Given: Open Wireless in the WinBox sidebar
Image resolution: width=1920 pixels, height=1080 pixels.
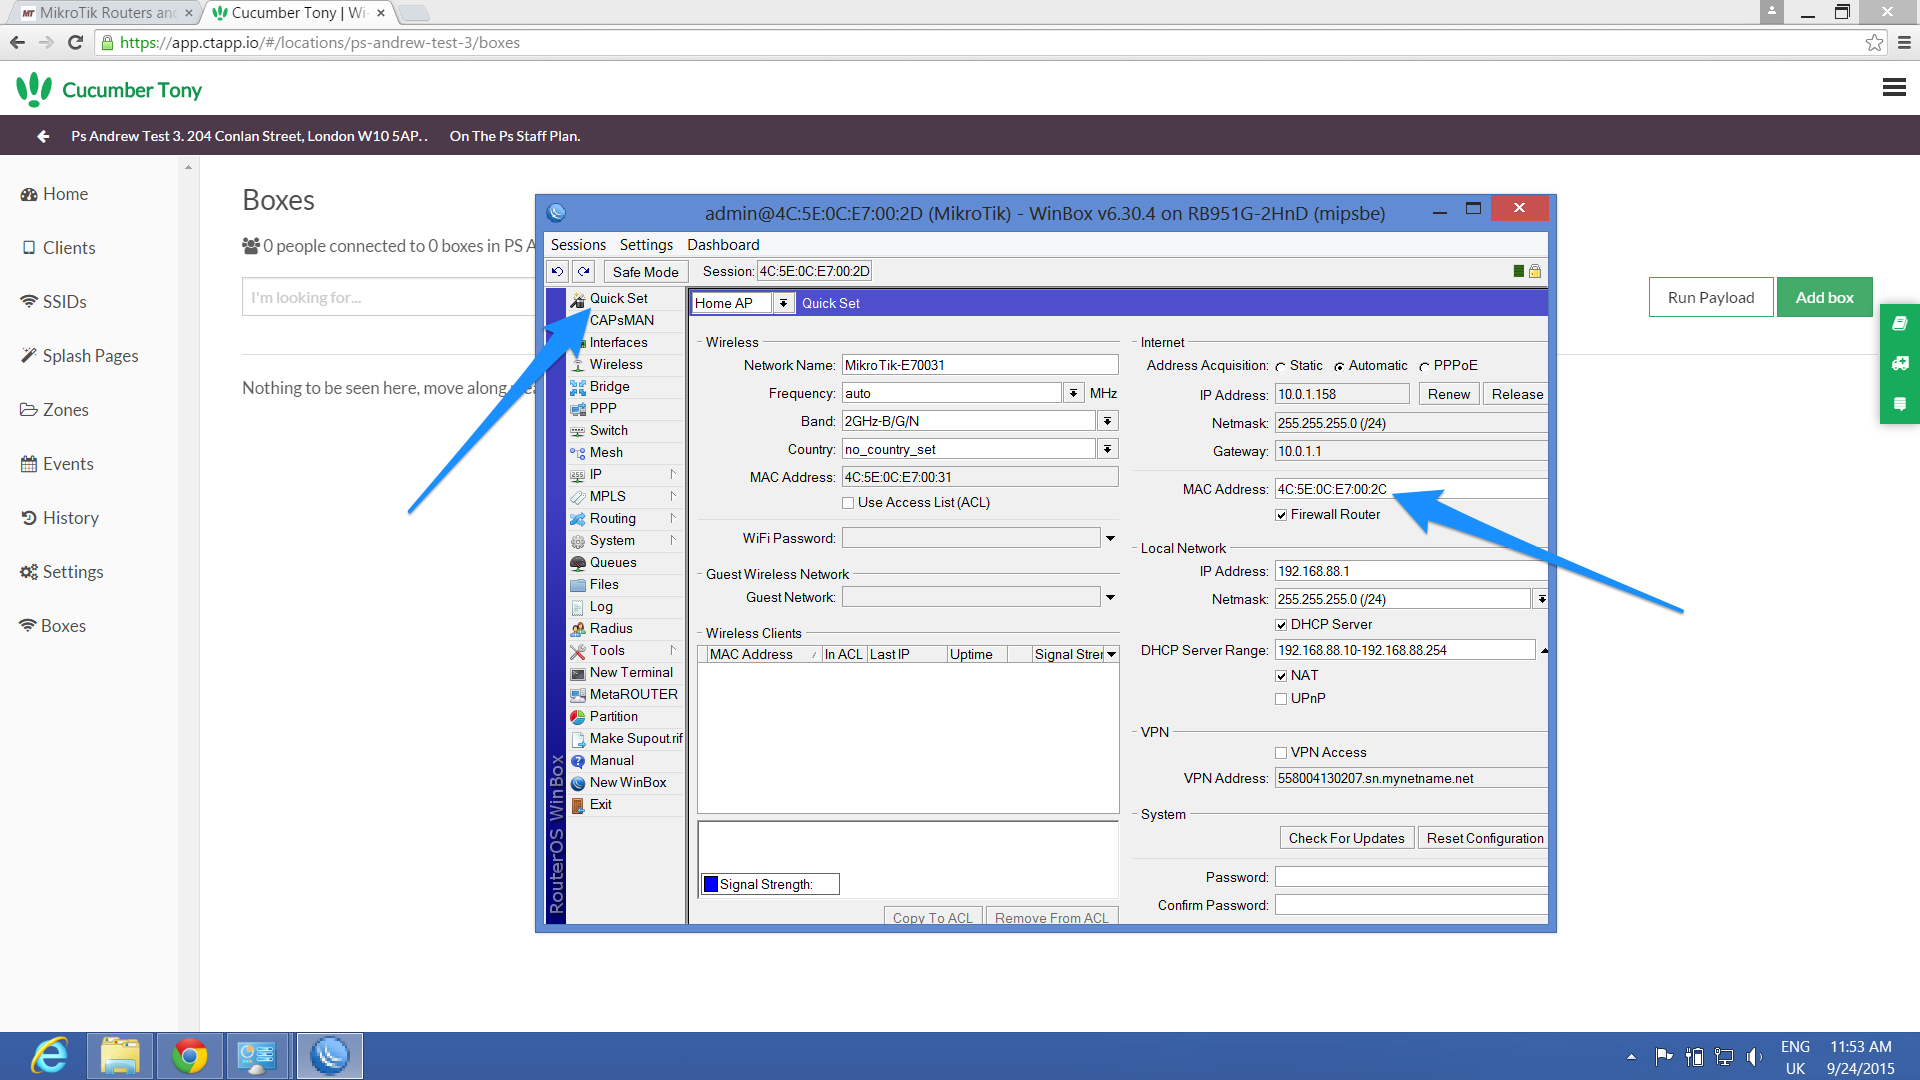Looking at the screenshot, I should point(616,364).
